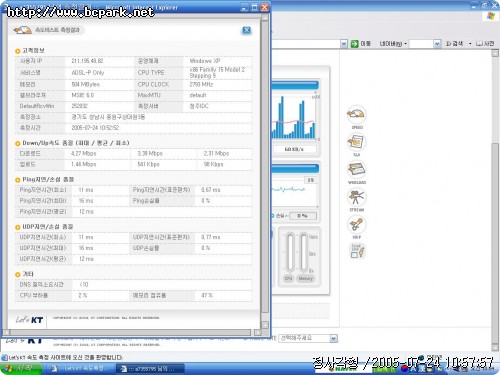The image size is (500, 375).
Task: Click main browser scrollbar up arrow
Action: [496, 53]
